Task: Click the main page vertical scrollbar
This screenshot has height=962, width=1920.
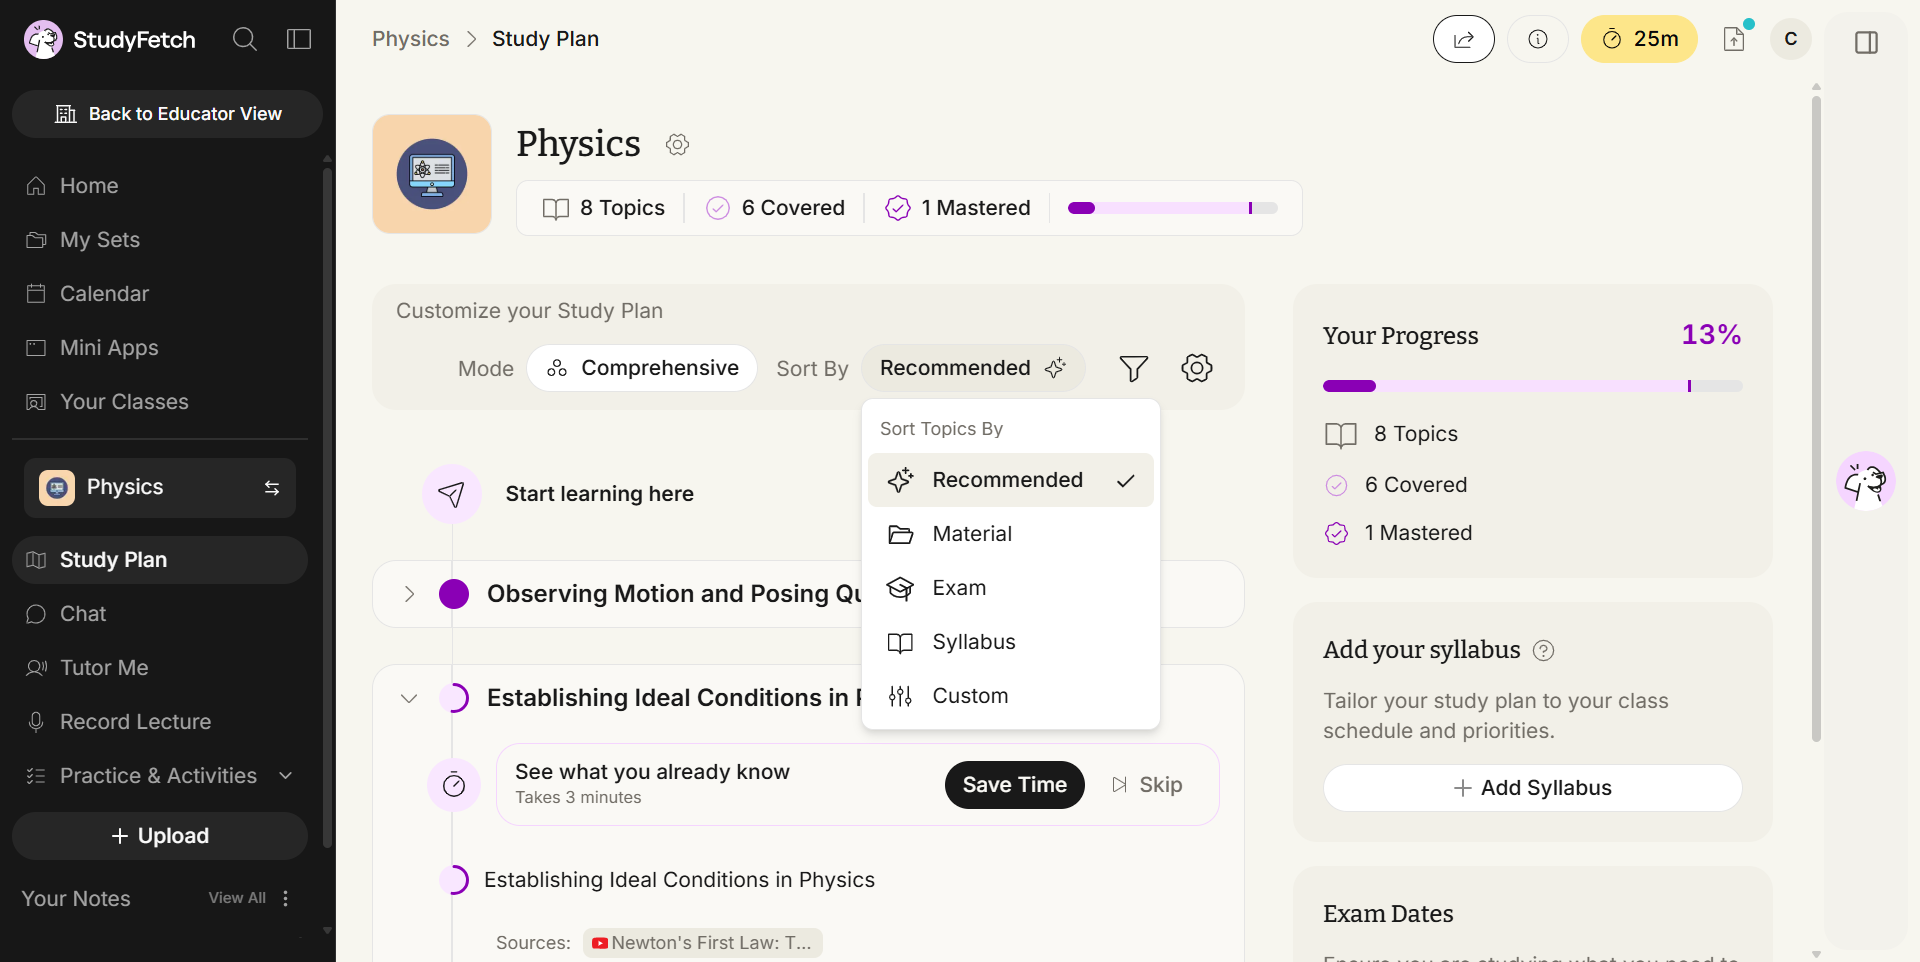Action: pyautogui.click(x=1816, y=418)
